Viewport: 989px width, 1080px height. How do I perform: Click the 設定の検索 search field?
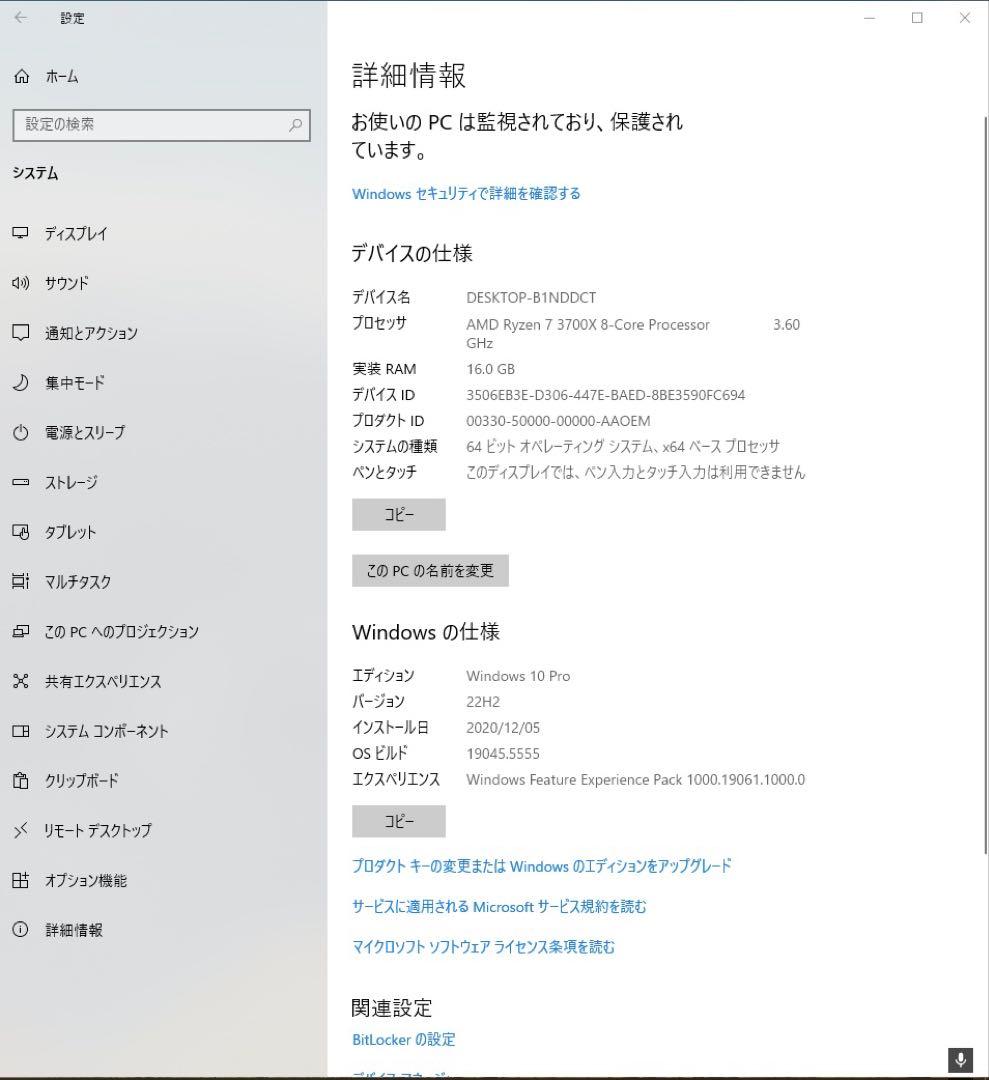tap(160, 126)
